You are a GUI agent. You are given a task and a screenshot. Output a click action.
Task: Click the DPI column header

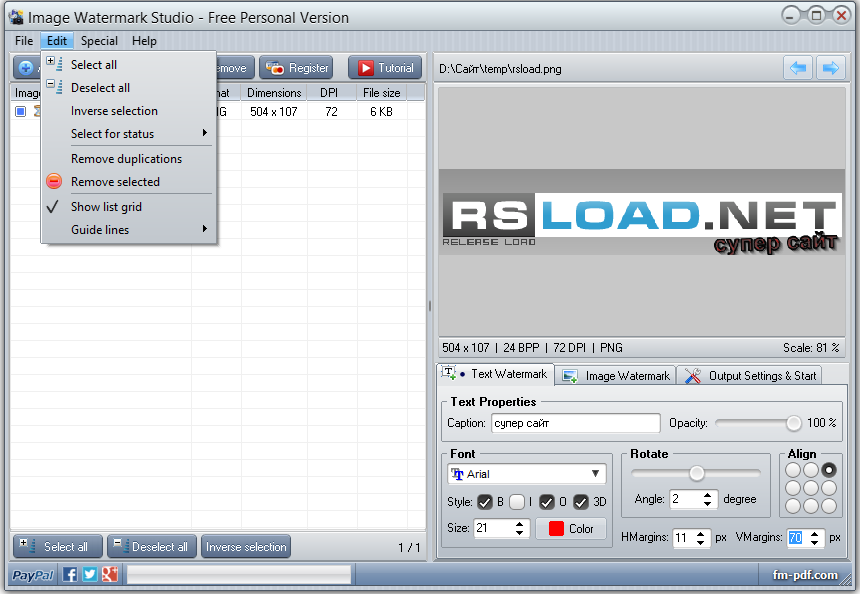coord(331,92)
